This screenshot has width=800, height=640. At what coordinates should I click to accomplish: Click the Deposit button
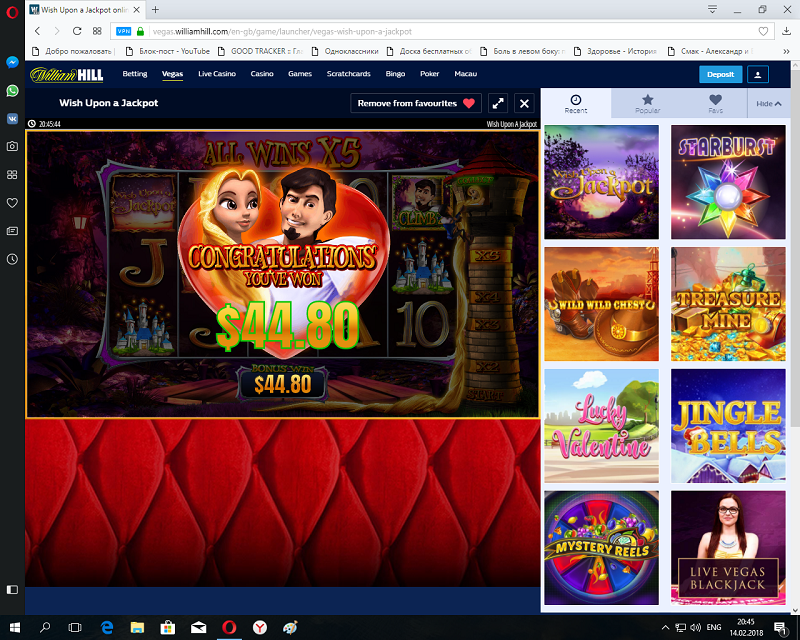pyautogui.click(x=720, y=75)
